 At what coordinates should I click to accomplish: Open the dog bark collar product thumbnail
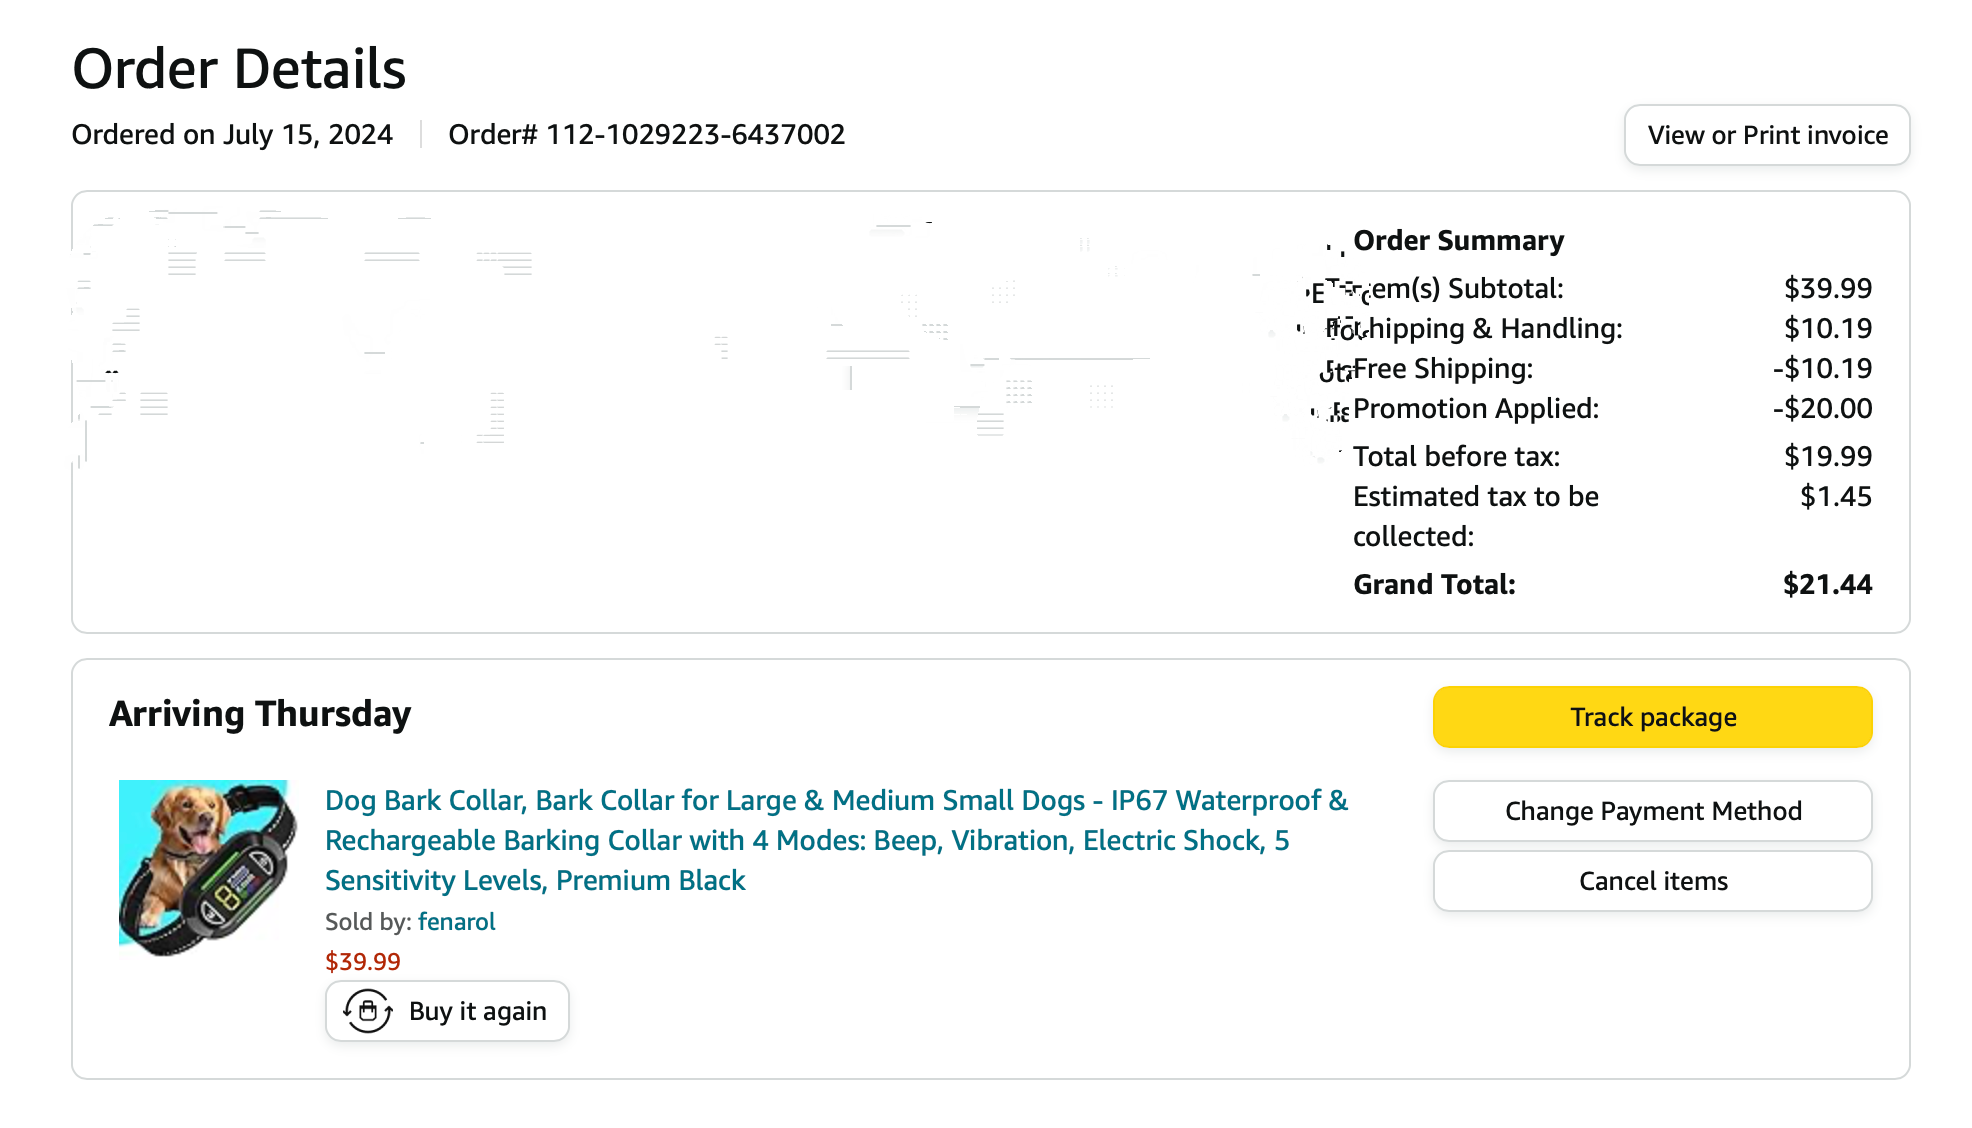(208, 866)
